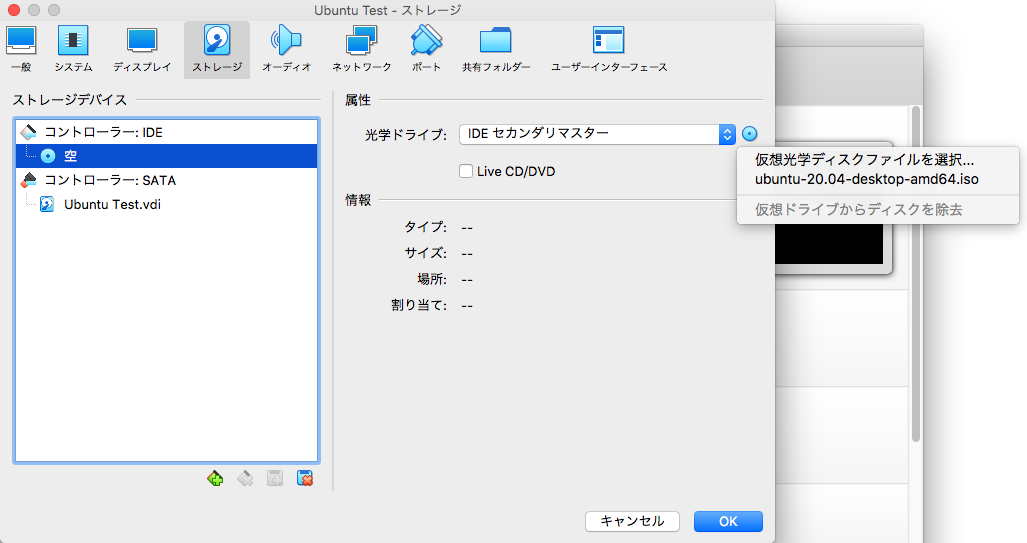
Task: Click the add new controller icon
Action: 215,479
